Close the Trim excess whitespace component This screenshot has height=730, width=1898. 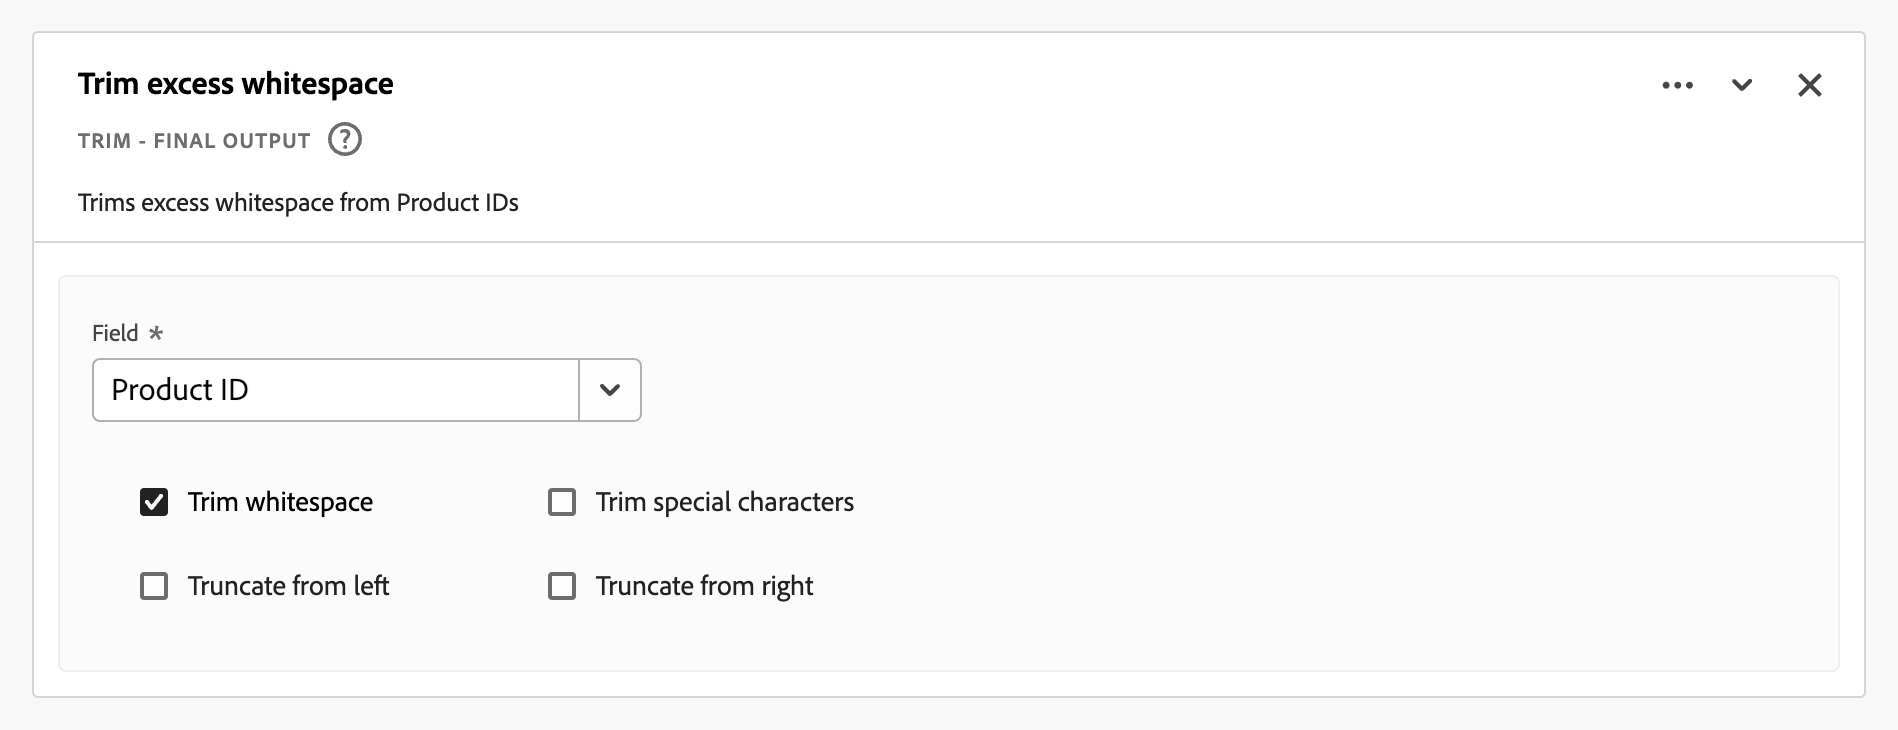point(1809,86)
